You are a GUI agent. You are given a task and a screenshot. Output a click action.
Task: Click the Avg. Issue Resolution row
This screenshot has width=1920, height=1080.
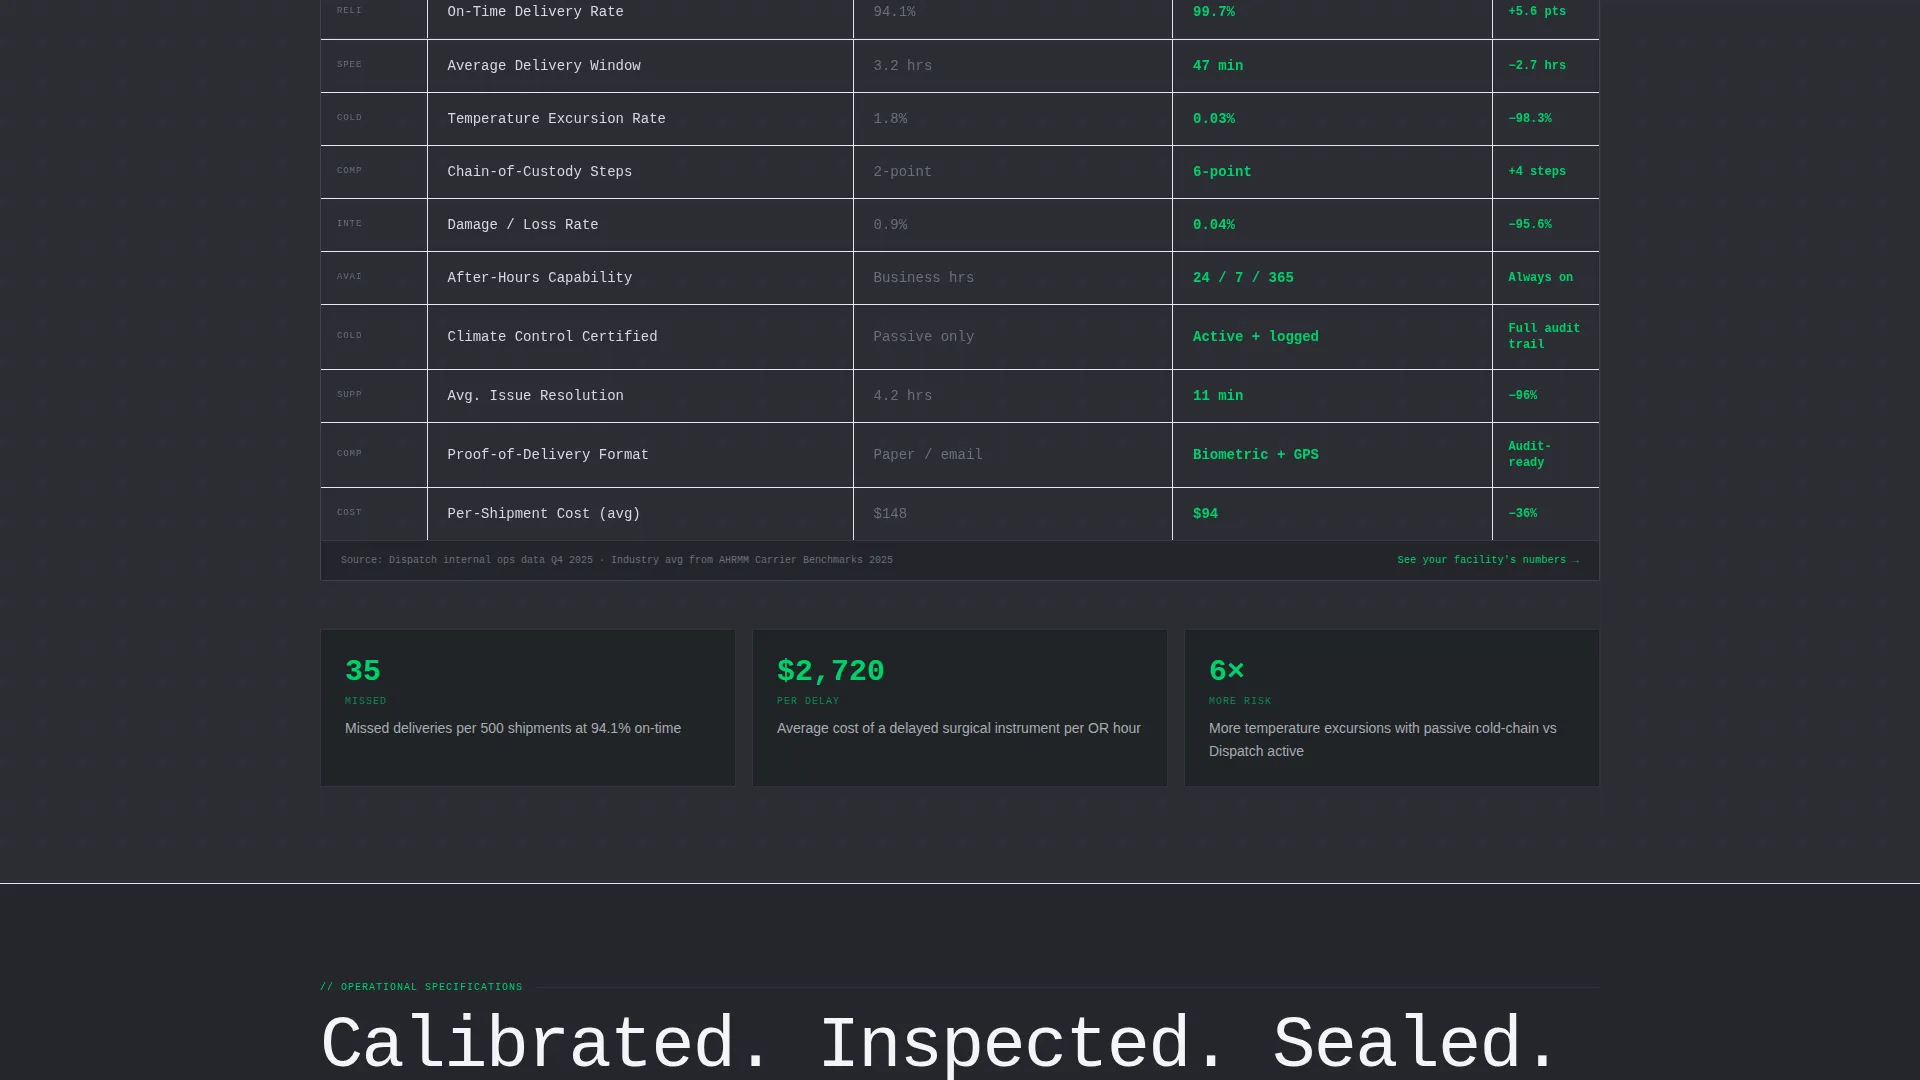point(960,396)
